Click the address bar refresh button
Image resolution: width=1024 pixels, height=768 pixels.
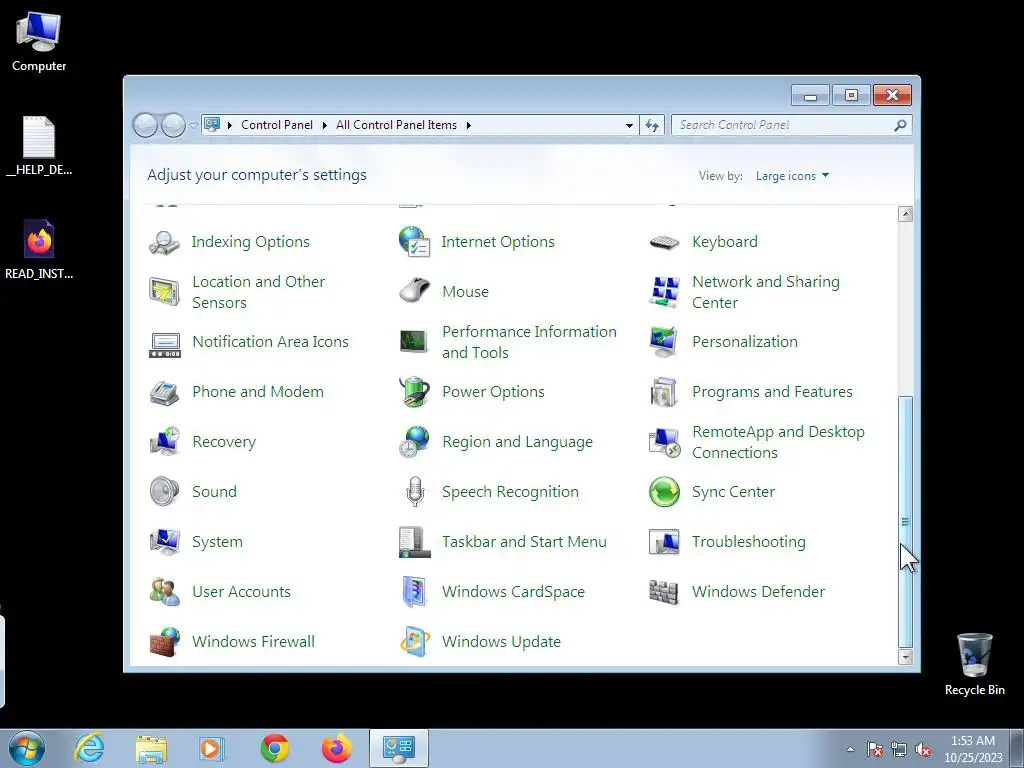652,125
